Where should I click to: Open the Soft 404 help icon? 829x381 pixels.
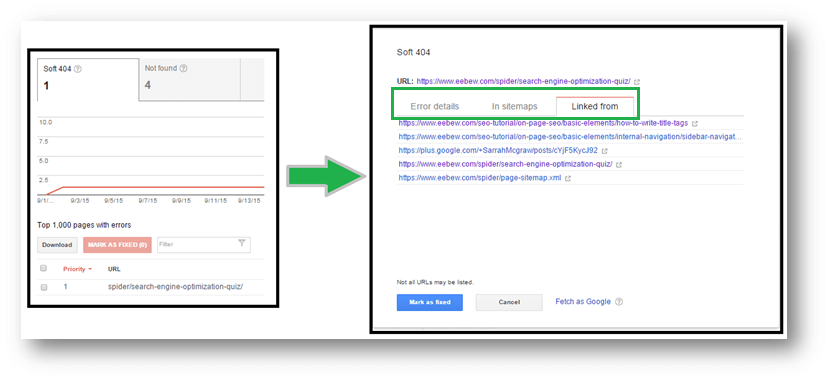point(78,69)
